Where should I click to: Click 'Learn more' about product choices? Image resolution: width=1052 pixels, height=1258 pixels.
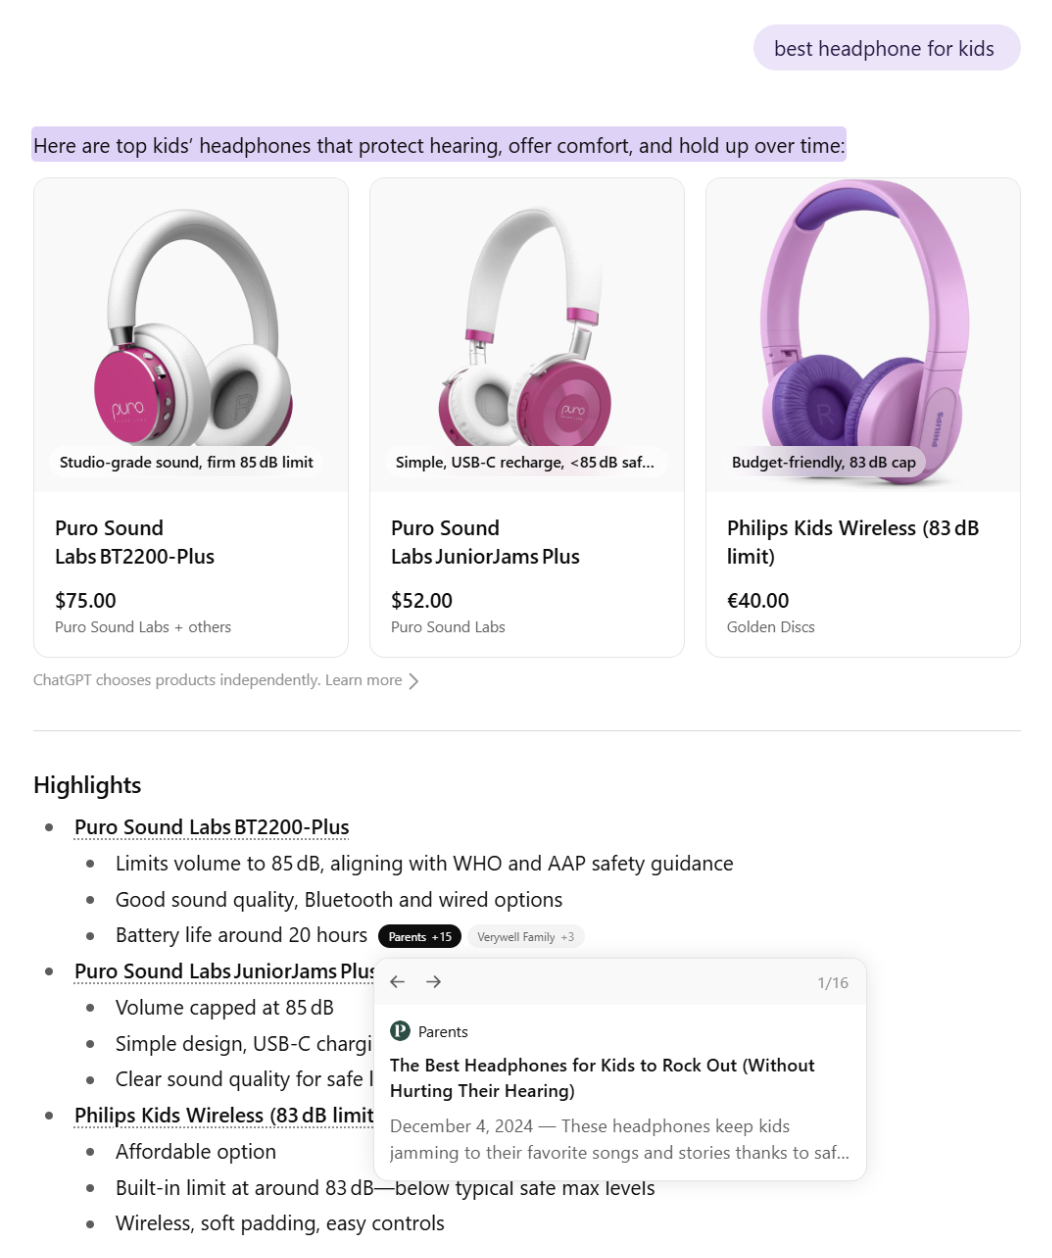coord(363,680)
